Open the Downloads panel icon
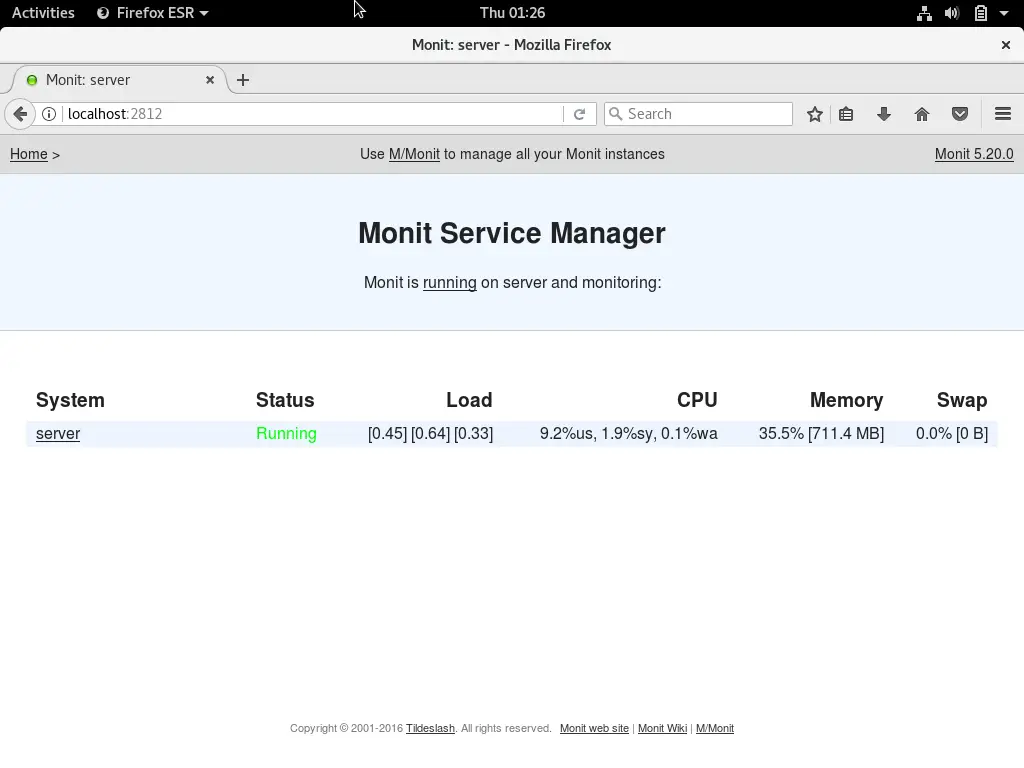This screenshot has height=768, width=1024. tap(884, 113)
